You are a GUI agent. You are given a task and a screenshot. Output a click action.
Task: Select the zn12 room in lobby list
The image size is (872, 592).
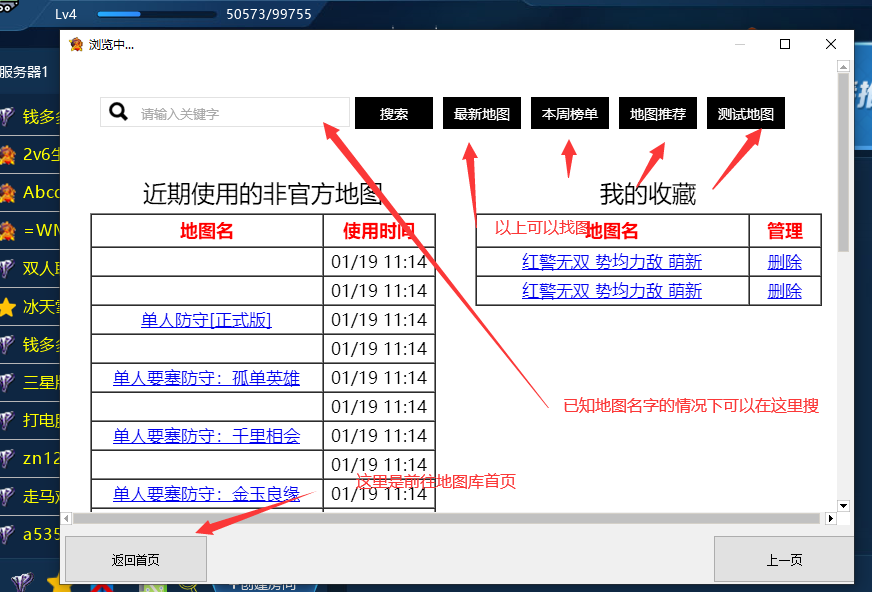pos(30,458)
